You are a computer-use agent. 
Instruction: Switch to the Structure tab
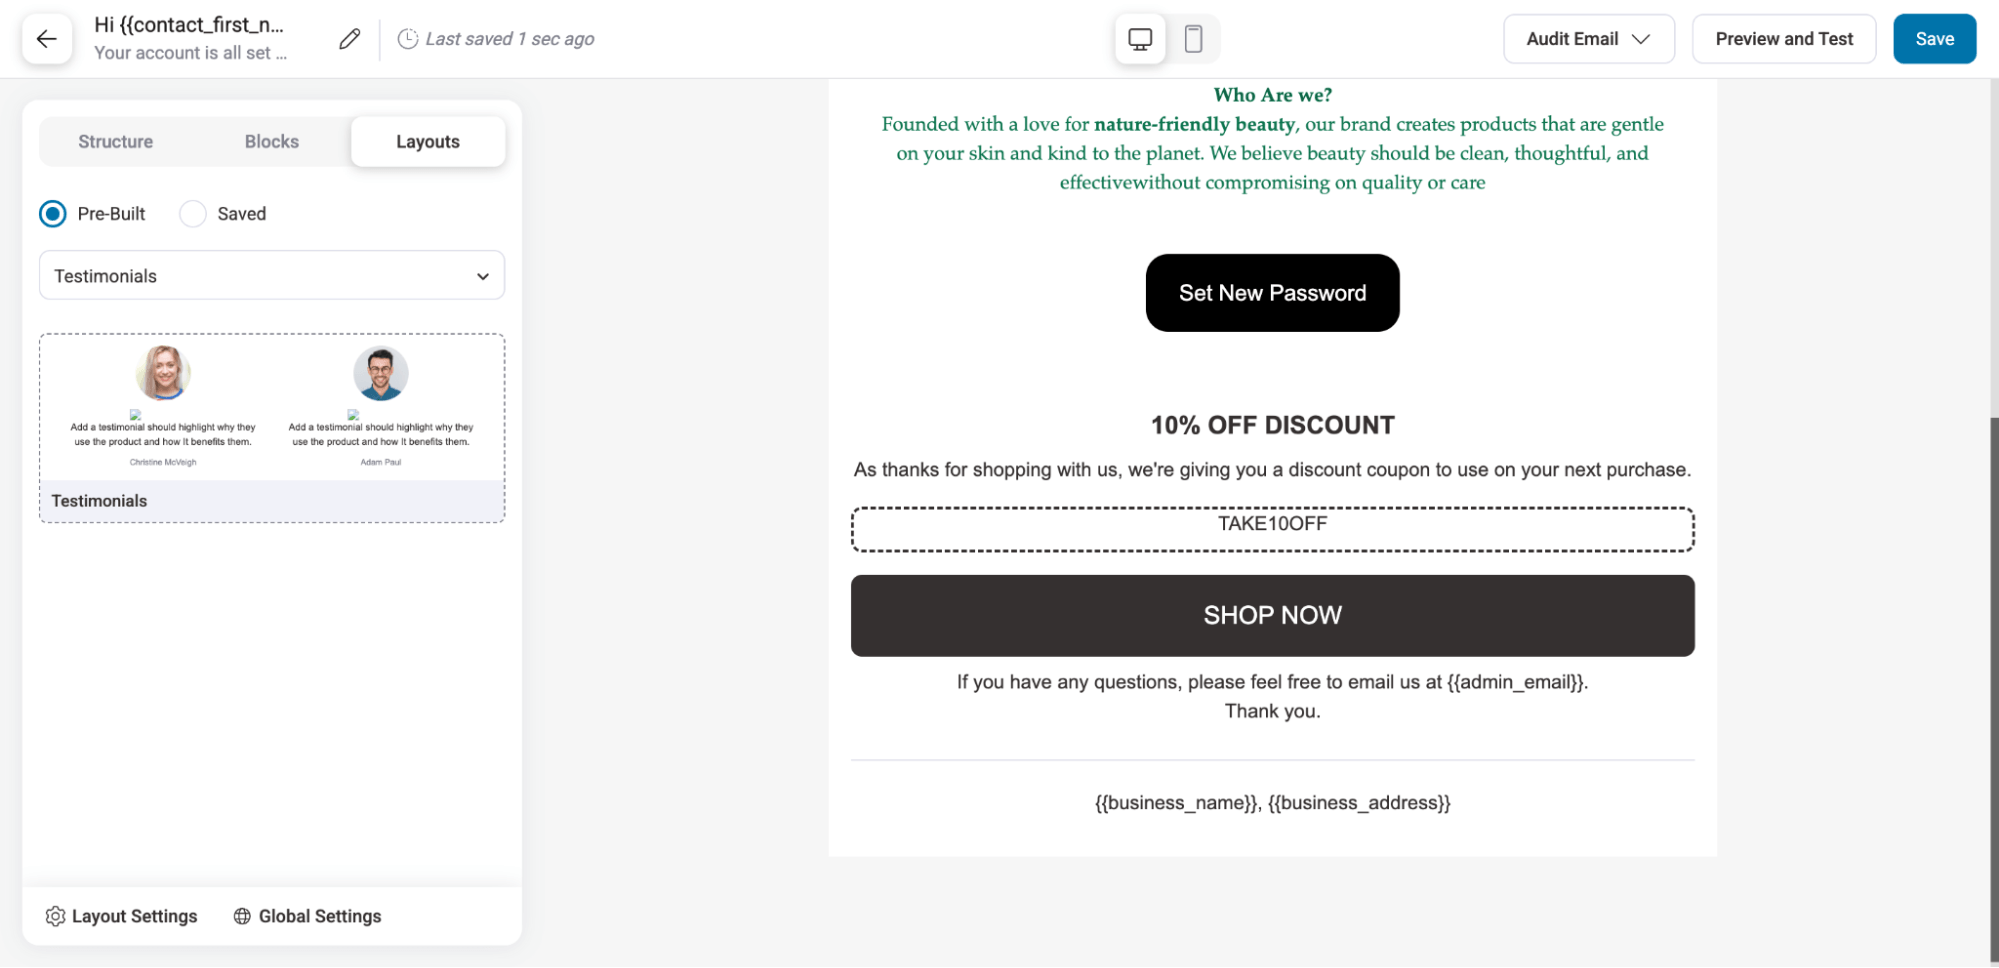tap(116, 142)
